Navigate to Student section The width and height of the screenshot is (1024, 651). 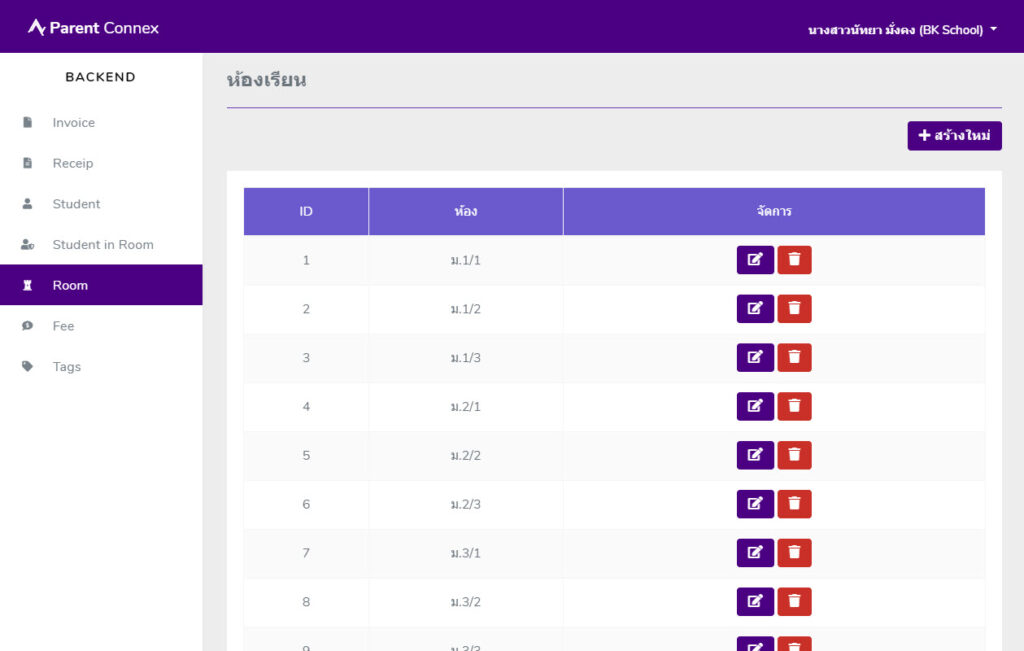point(76,204)
